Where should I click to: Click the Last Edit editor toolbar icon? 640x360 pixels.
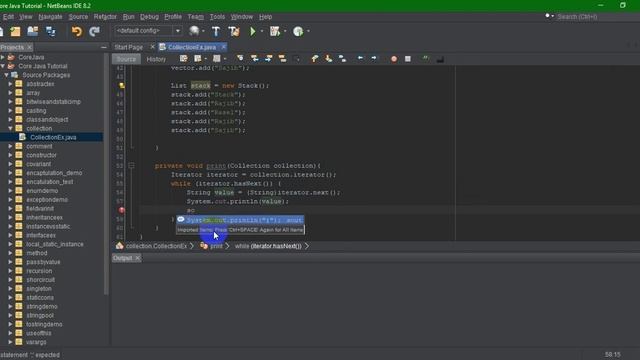tap(184, 59)
